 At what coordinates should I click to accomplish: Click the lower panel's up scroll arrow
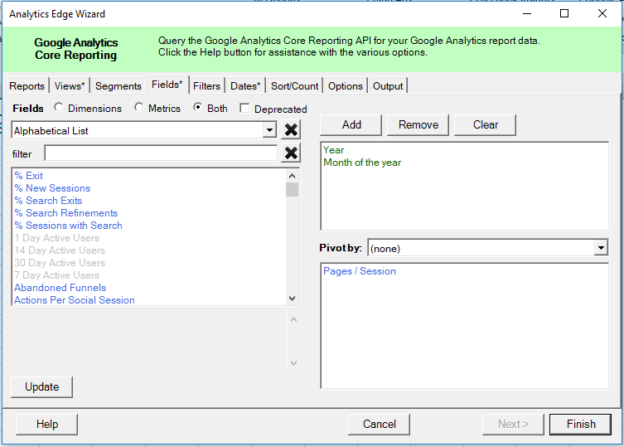tap(294, 320)
